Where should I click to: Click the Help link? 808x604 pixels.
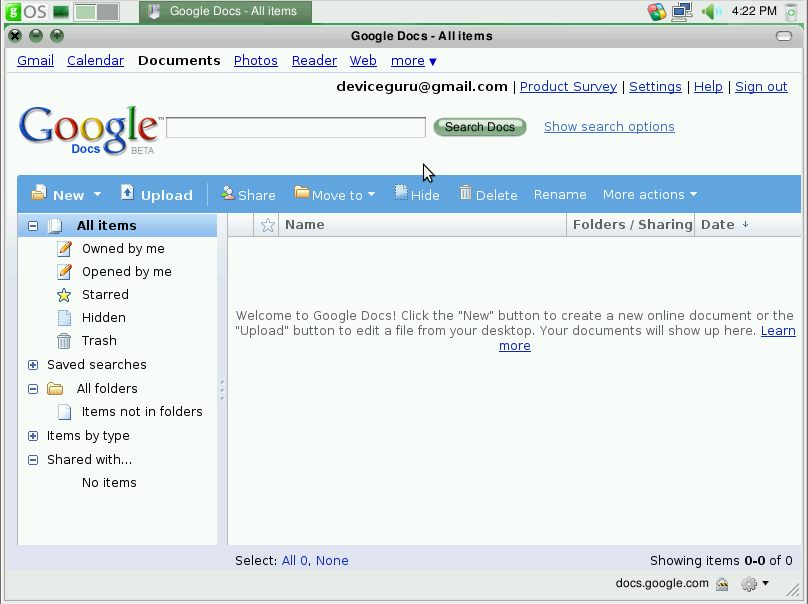[708, 86]
